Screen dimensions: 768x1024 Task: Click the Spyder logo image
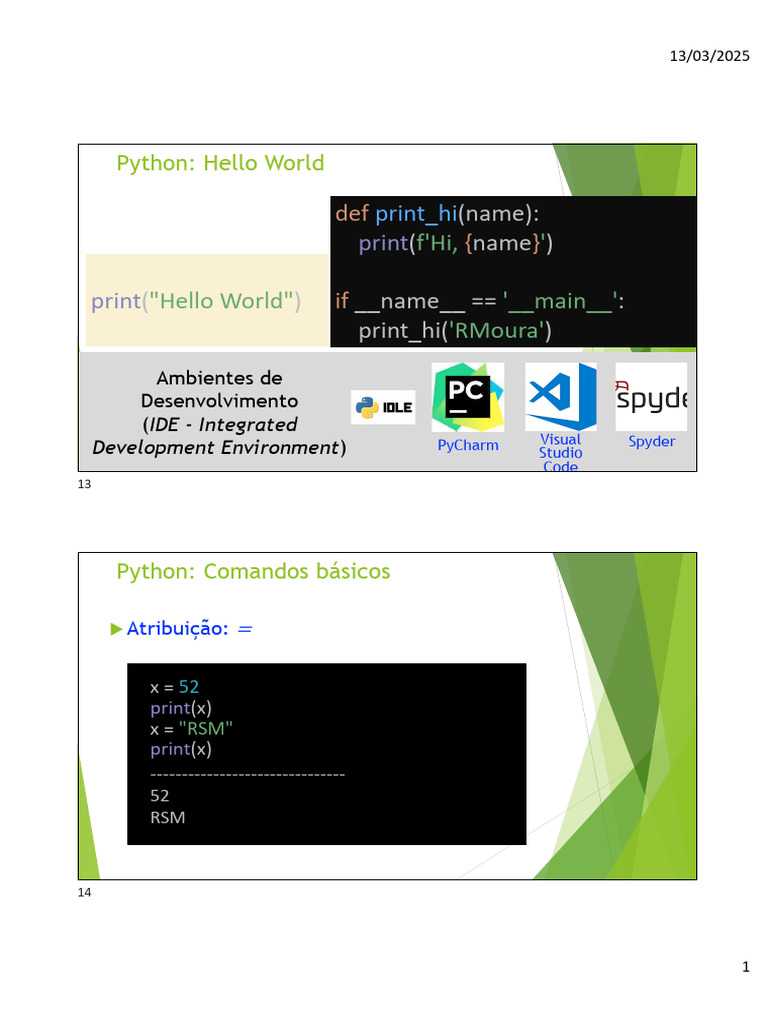coord(651,396)
